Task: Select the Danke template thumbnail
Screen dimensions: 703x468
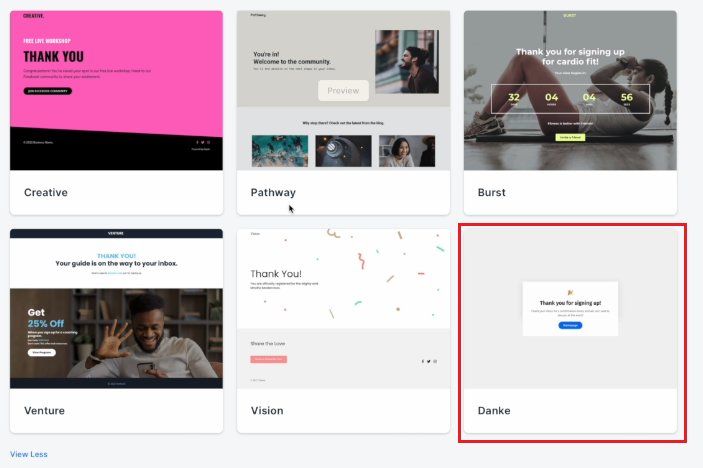Action: tap(570, 309)
